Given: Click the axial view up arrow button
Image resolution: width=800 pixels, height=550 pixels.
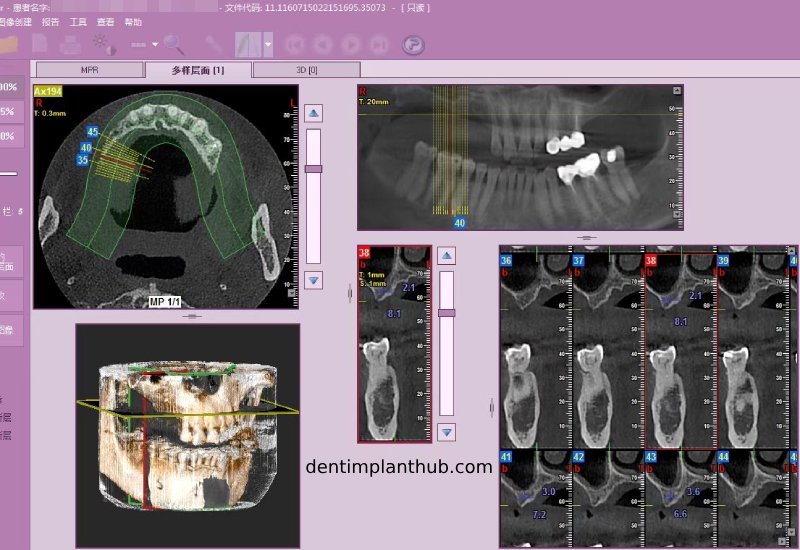Looking at the screenshot, I should coord(313,113).
